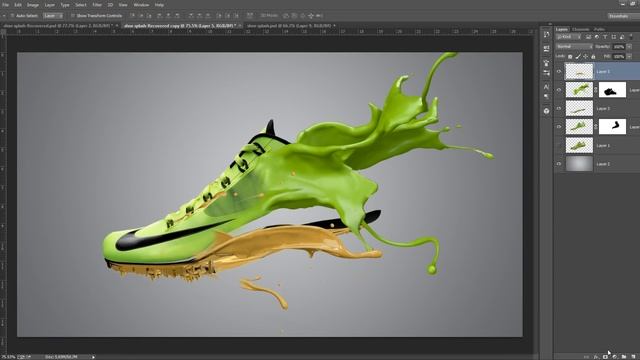Open the status bar info arrow menu
Viewport: 640px width, 360px height.
click(x=93, y=357)
